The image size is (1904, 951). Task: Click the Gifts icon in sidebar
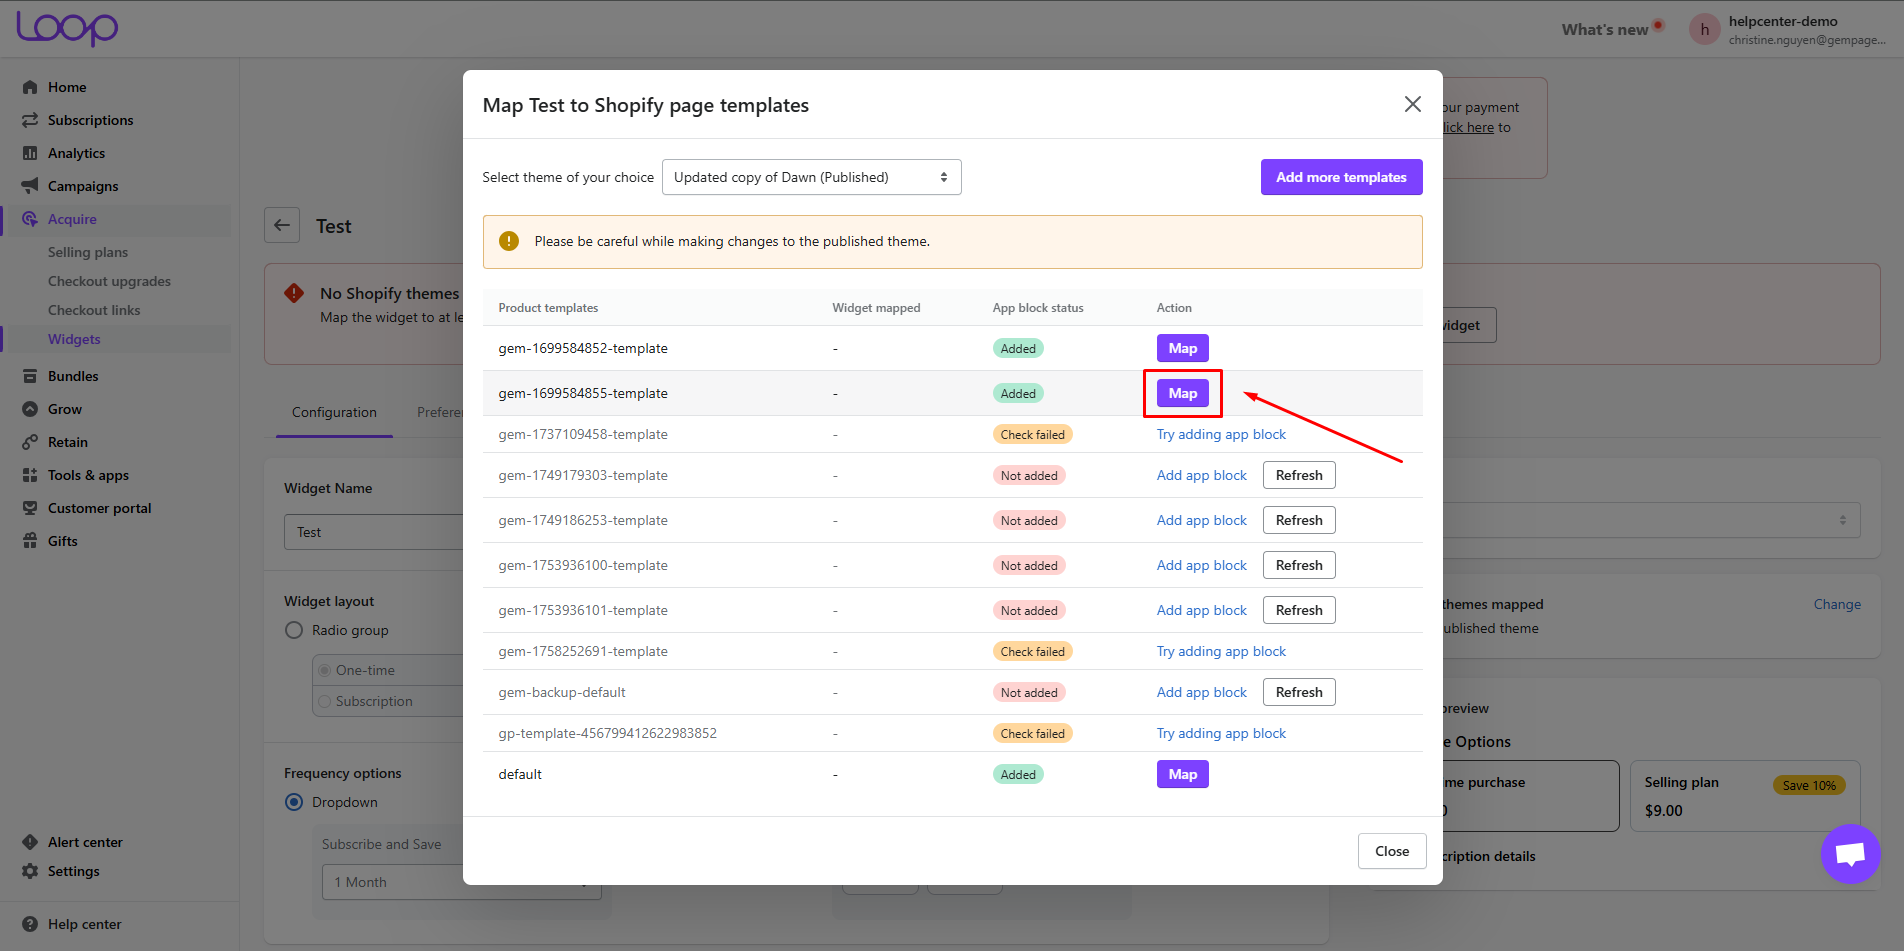30,541
